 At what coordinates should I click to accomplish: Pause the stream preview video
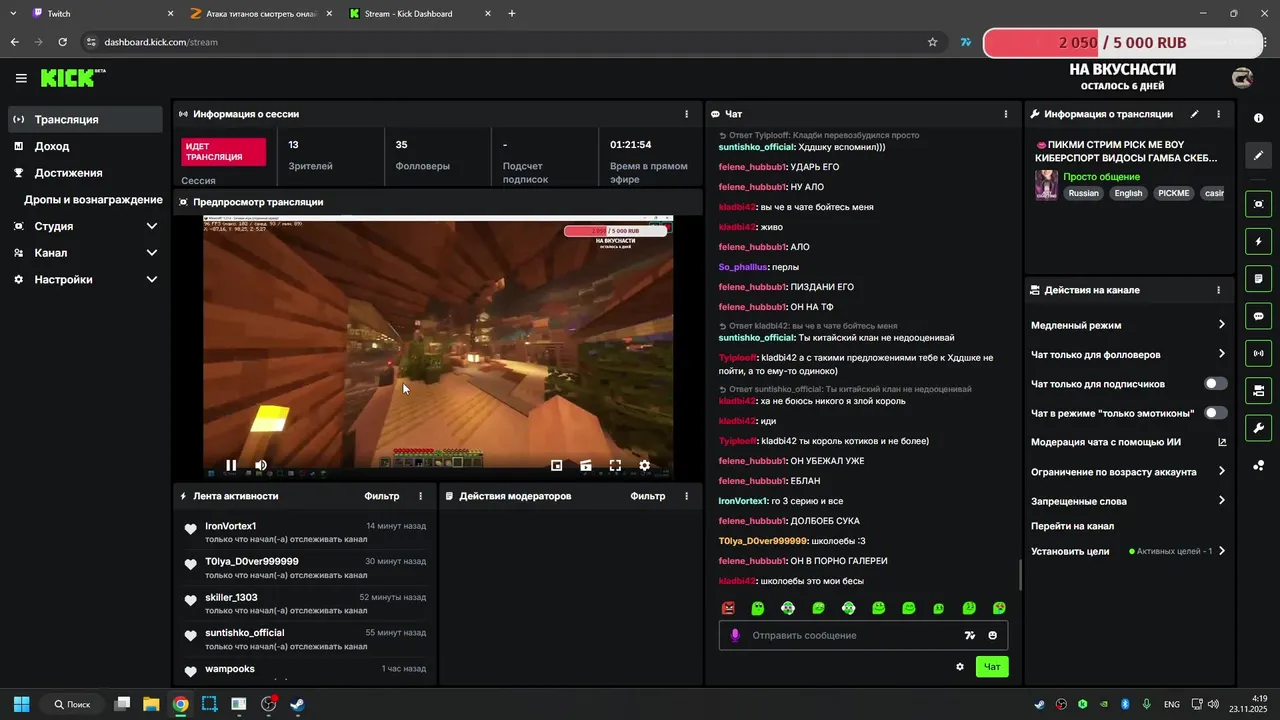[x=231, y=465]
